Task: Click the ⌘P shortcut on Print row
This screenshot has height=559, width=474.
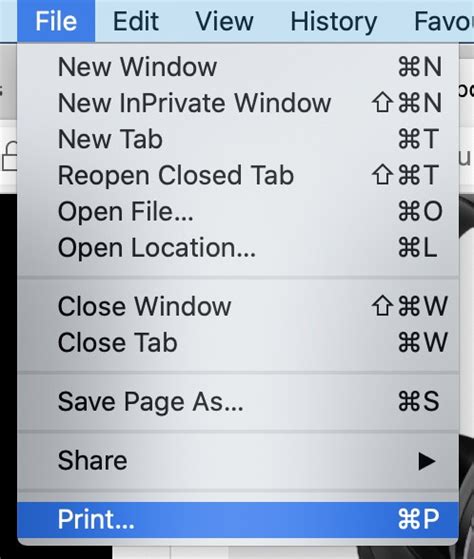Action: [x=418, y=519]
